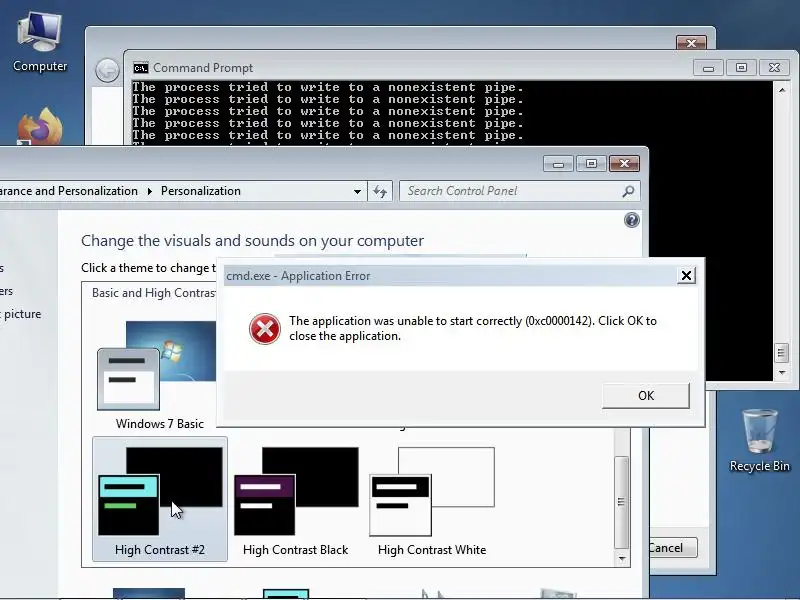
Task: Click the Command Prompt title bar icon
Action: pyautogui.click(x=140, y=68)
